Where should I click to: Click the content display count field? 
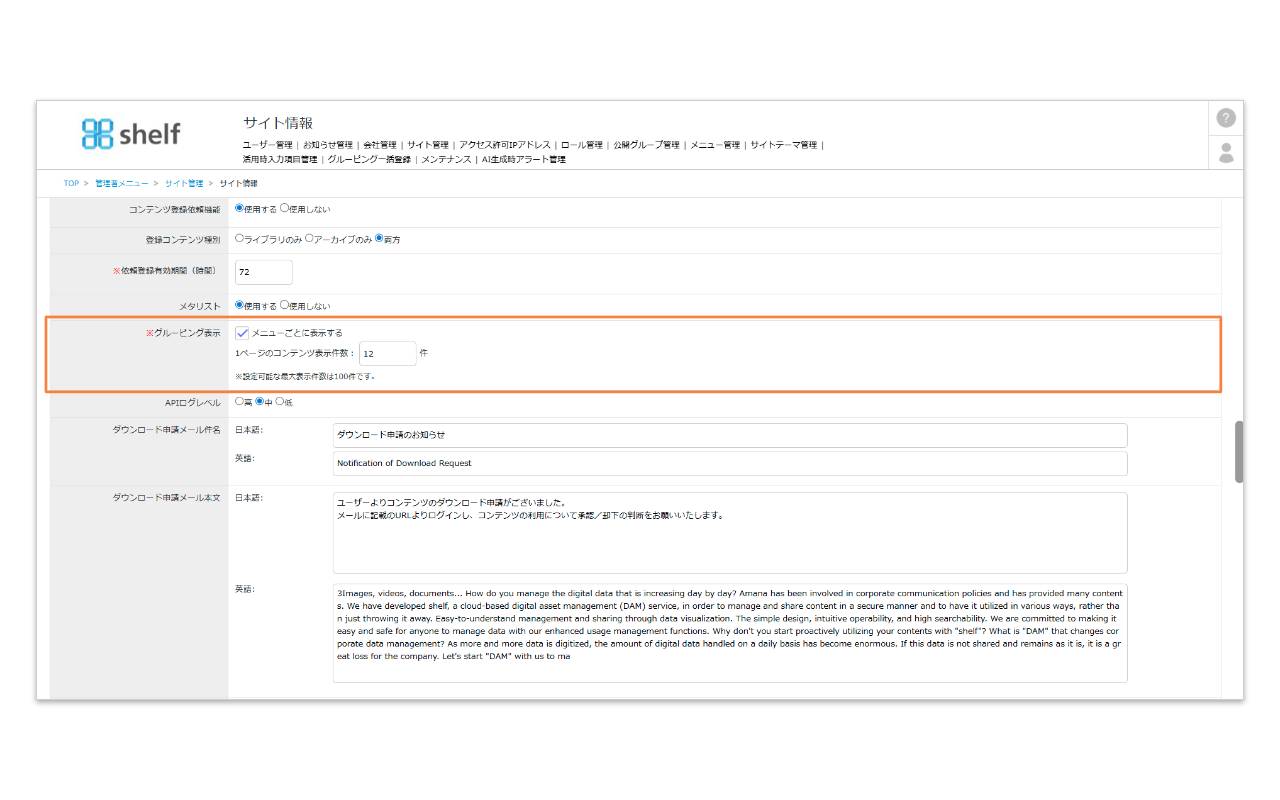(387, 353)
